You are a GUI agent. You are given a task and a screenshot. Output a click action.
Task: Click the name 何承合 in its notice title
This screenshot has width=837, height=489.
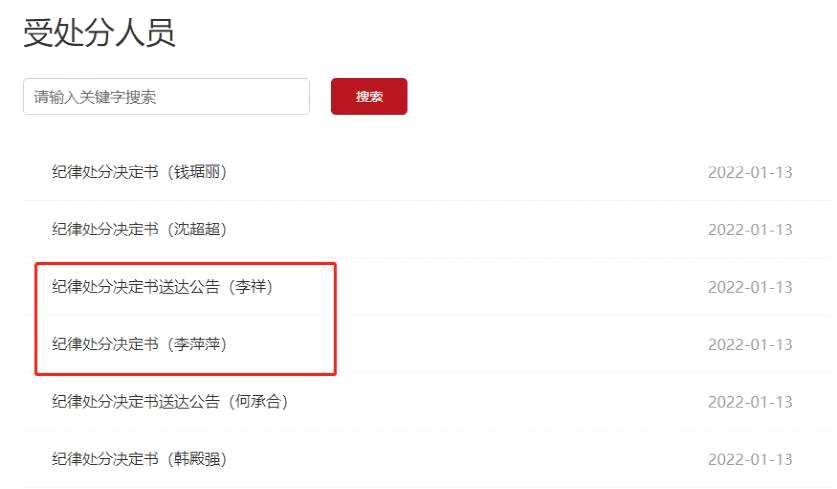click(258, 401)
